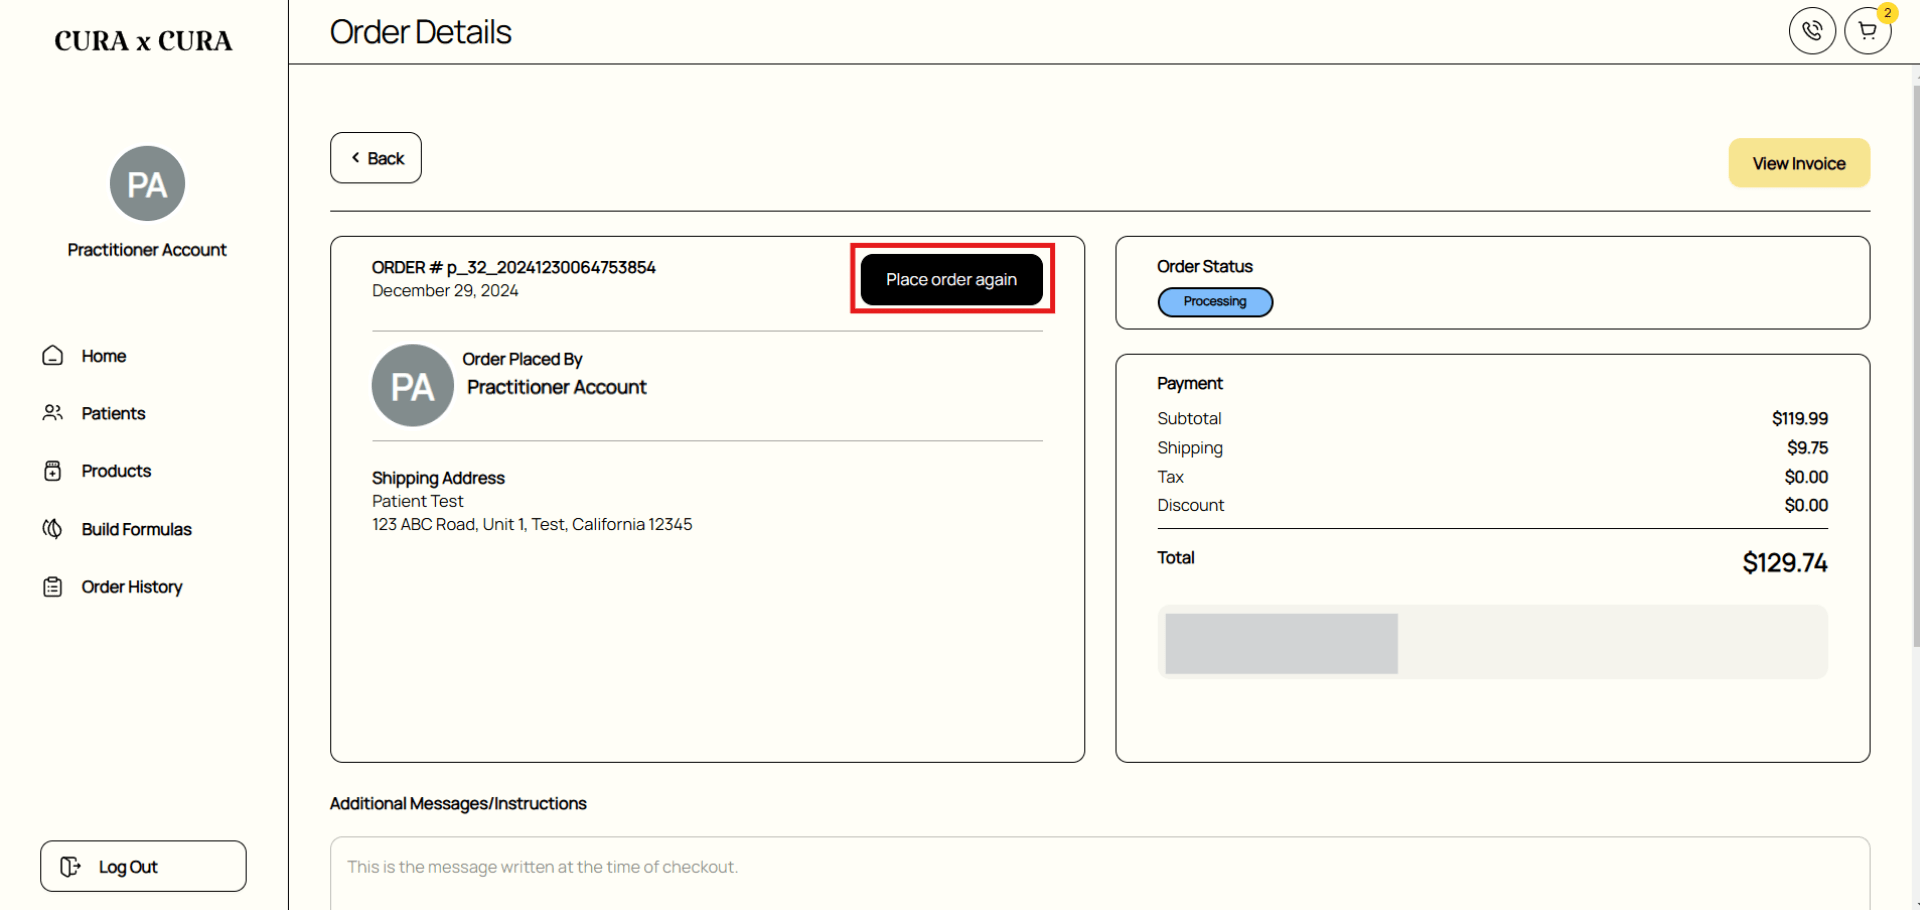Click the Log Out button
1920x910 pixels.
coord(143,866)
